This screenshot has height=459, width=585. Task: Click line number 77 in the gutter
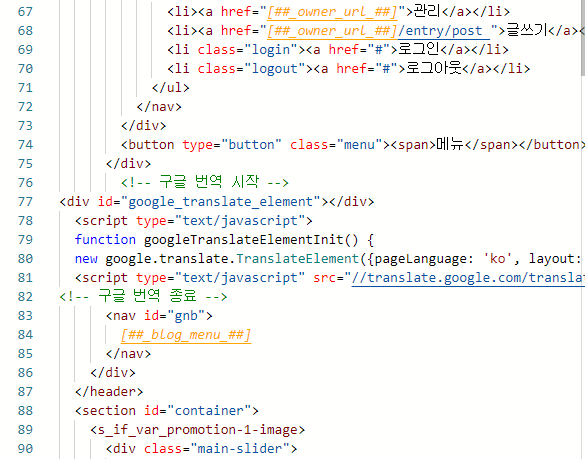click(x=25, y=202)
